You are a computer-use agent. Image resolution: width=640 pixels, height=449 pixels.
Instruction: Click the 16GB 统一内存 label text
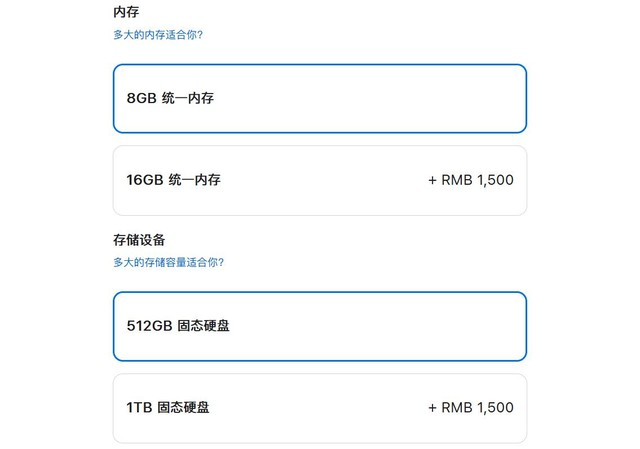click(x=174, y=181)
